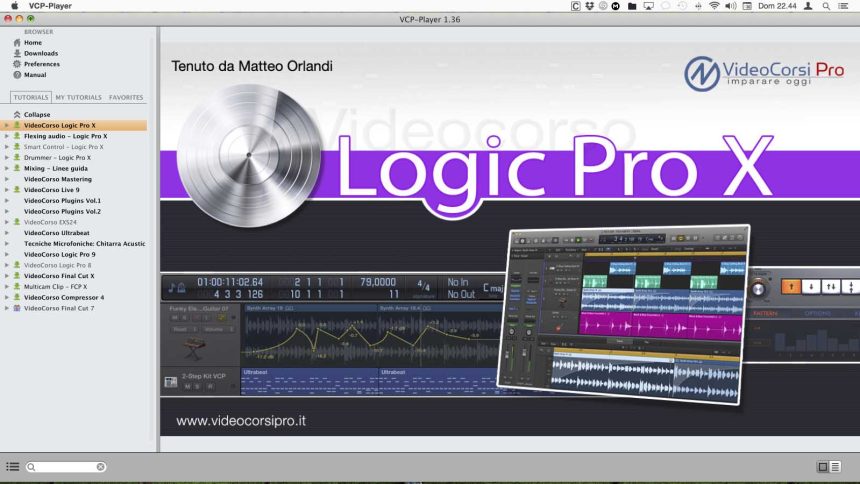Image resolution: width=860 pixels, height=484 pixels.
Task: Switch to the MY TUTORIALS tab
Action: [78, 98]
